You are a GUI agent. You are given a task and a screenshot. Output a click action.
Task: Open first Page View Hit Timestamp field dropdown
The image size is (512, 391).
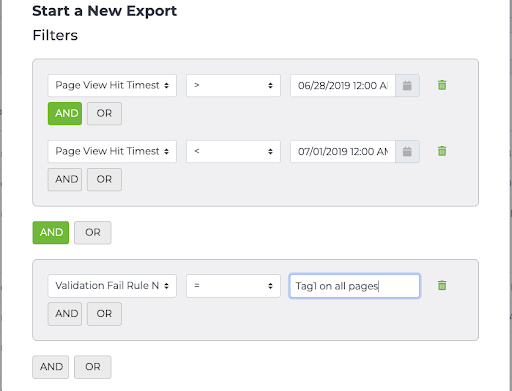112,86
